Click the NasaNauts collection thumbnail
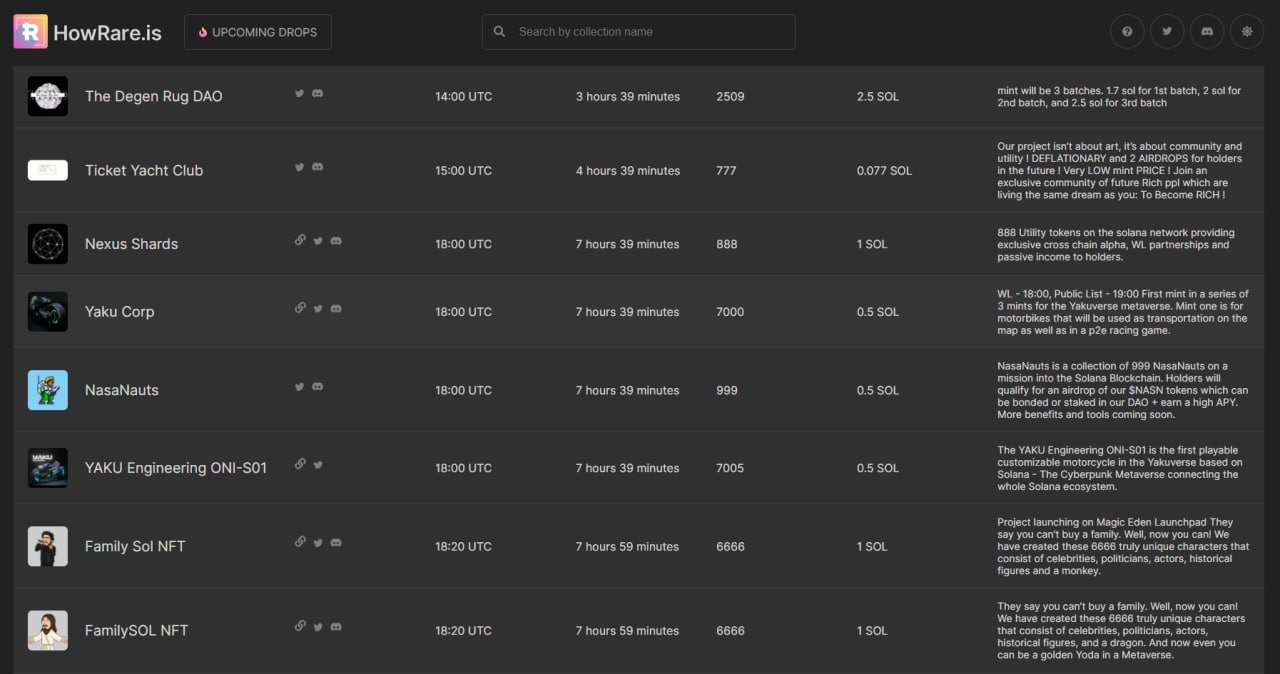 tap(48, 390)
